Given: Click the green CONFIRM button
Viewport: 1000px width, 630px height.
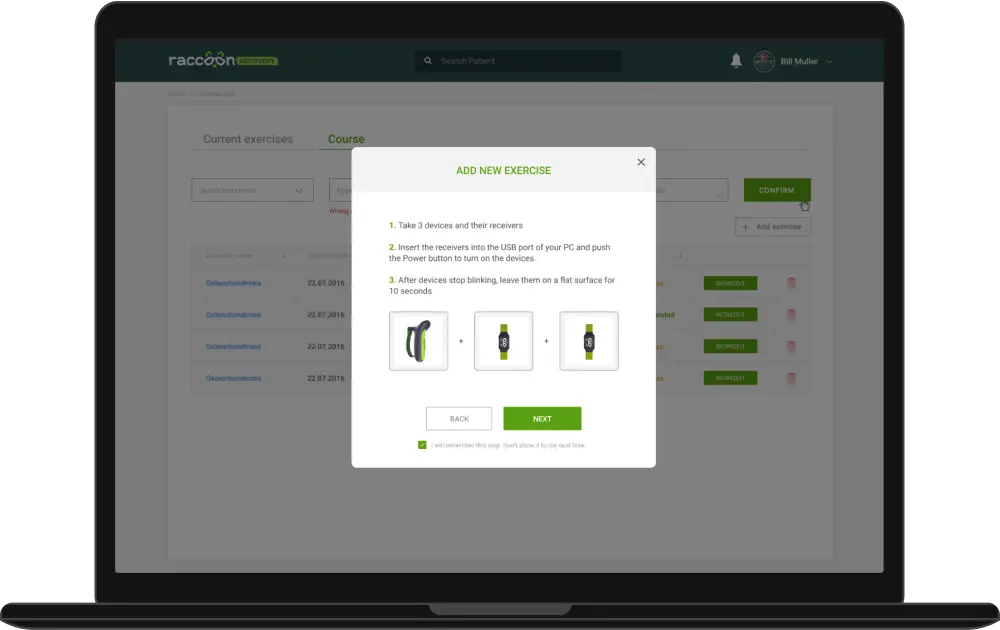Looking at the screenshot, I should click(x=776, y=190).
